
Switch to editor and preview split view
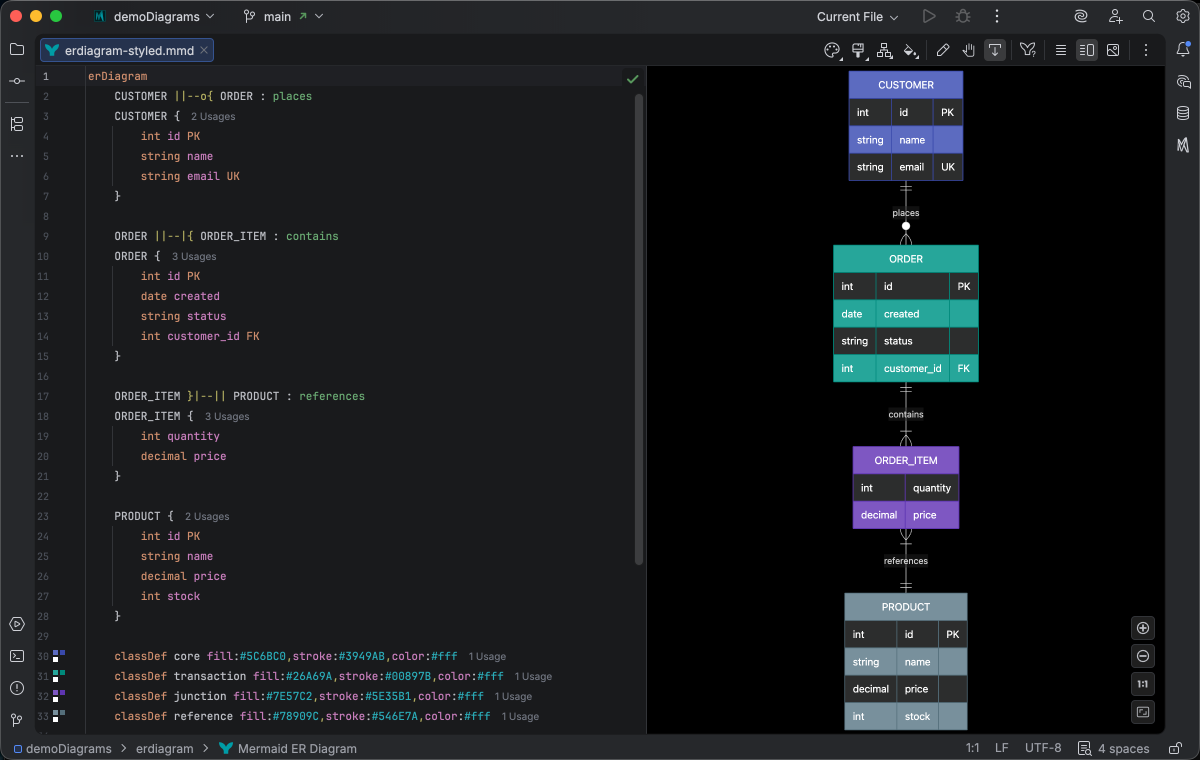(1087, 50)
